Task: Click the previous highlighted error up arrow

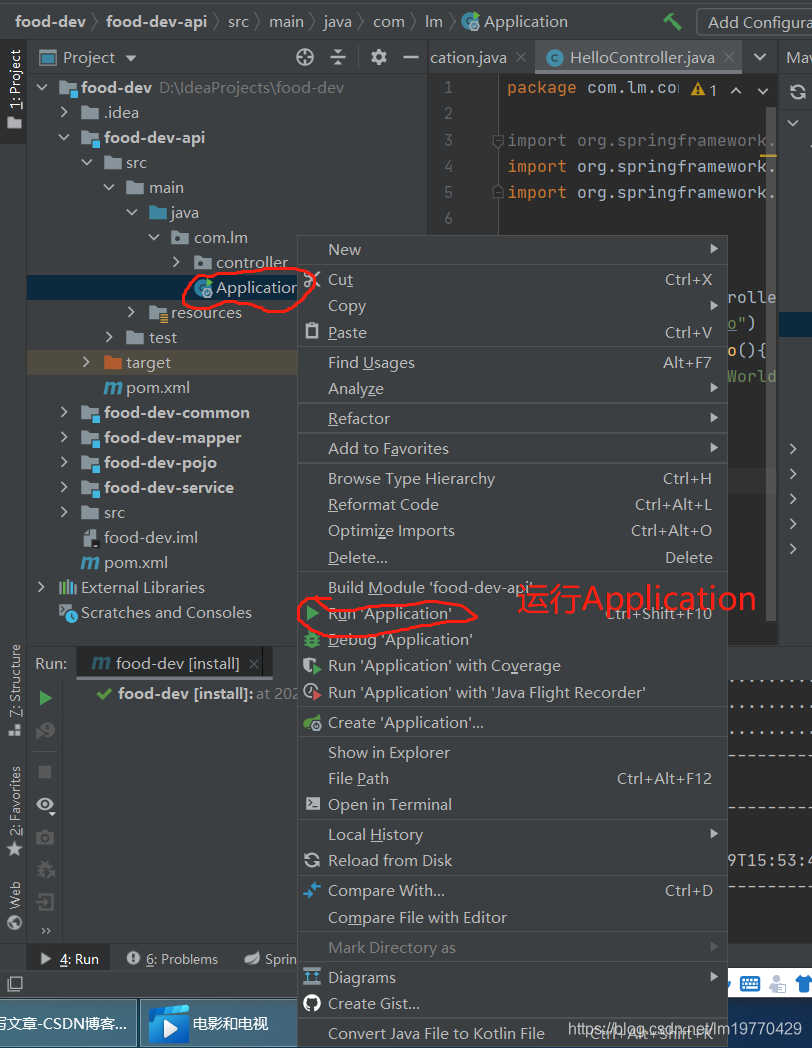Action: pyautogui.click(x=736, y=90)
